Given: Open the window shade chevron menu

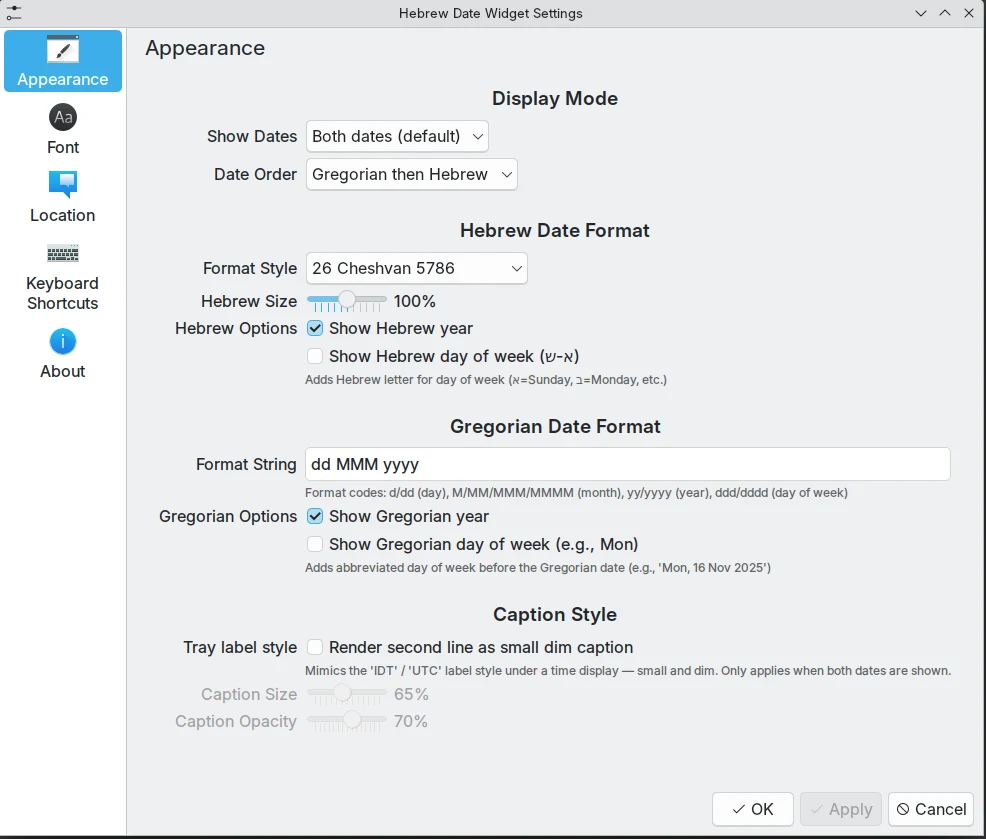Looking at the screenshot, I should coord(920,13).
